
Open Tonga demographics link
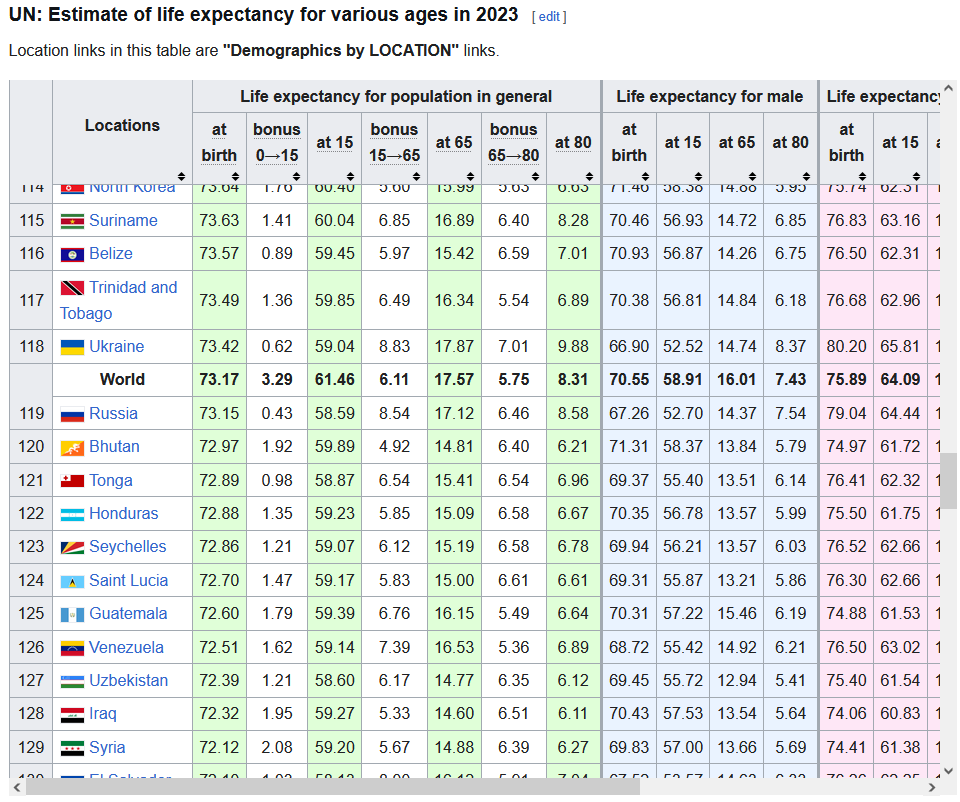coord(111,481)
